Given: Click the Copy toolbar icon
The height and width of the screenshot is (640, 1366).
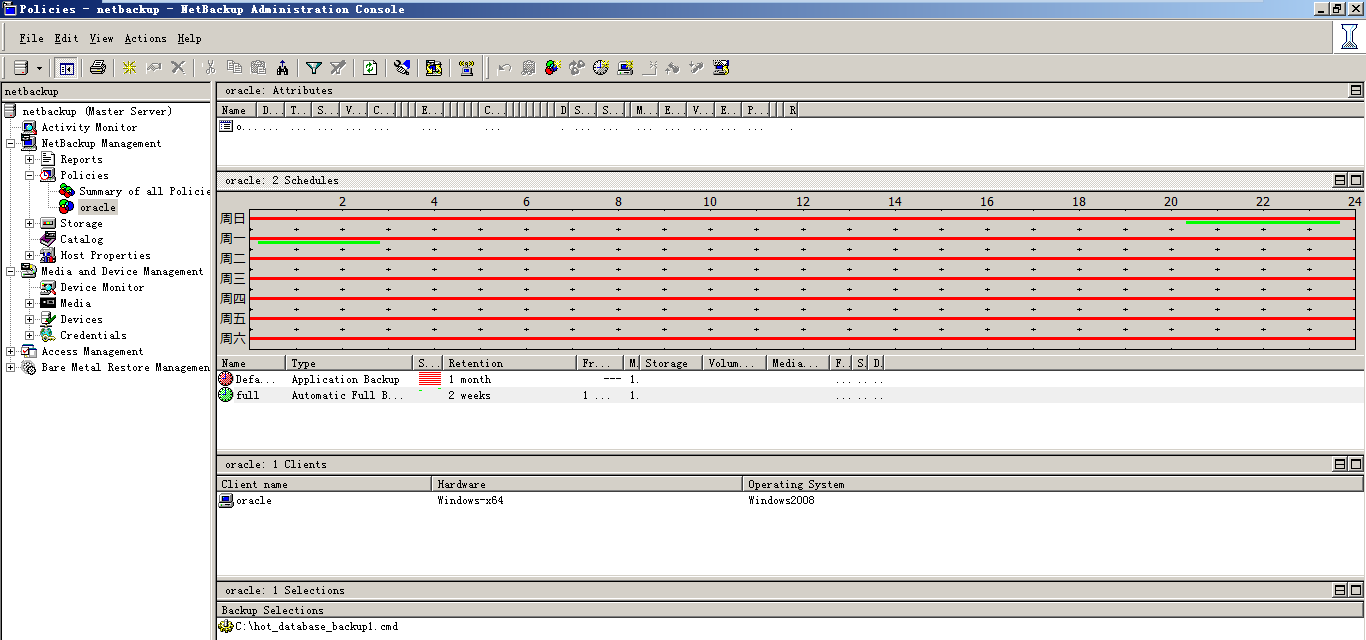Looking at the screenshot, I should 235,68.
